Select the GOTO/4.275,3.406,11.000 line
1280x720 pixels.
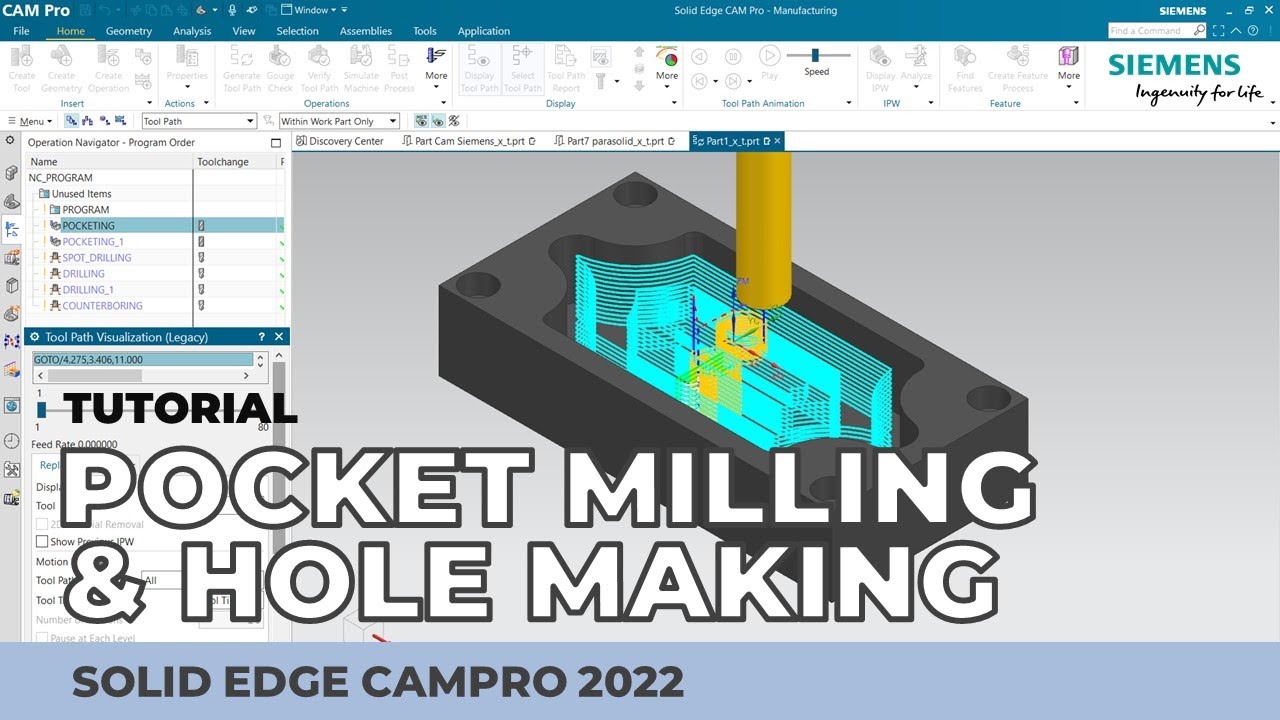[143, 360]
